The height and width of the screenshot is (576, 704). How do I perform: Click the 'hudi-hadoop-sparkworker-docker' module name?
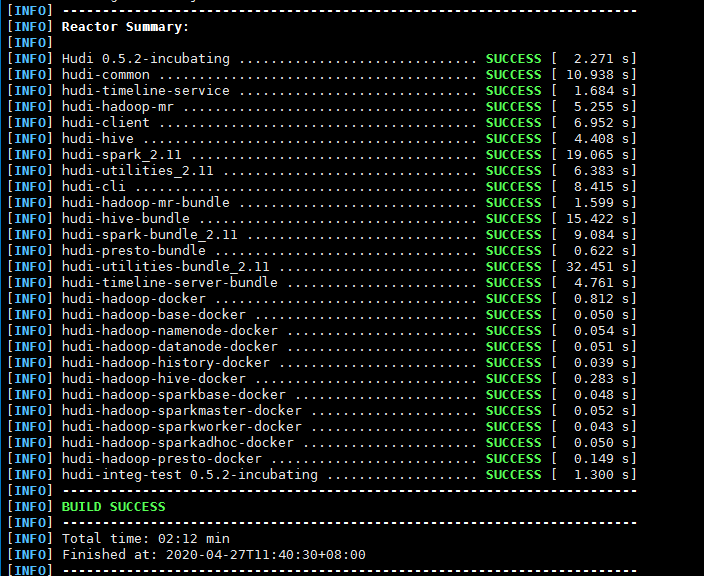(x=182, y=427)
